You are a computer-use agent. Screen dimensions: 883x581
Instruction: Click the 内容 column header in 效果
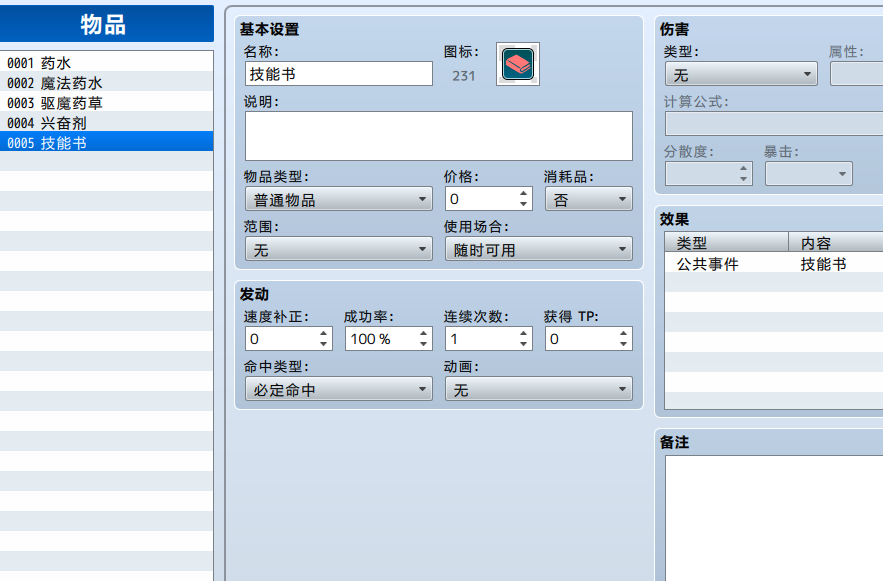[x=836, y=243]
